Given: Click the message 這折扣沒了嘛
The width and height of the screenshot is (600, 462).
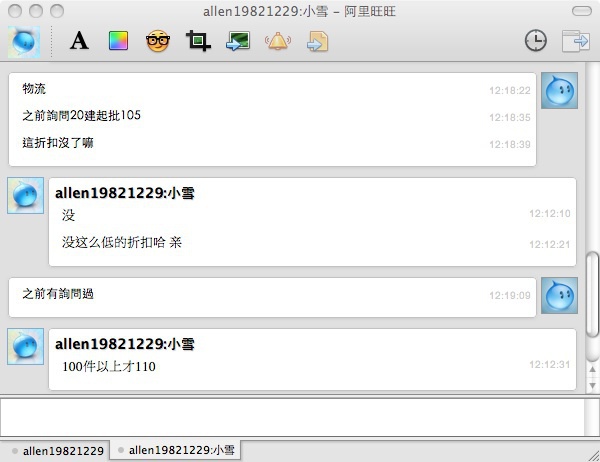Looking at the screenshot, I should point(58,143).
